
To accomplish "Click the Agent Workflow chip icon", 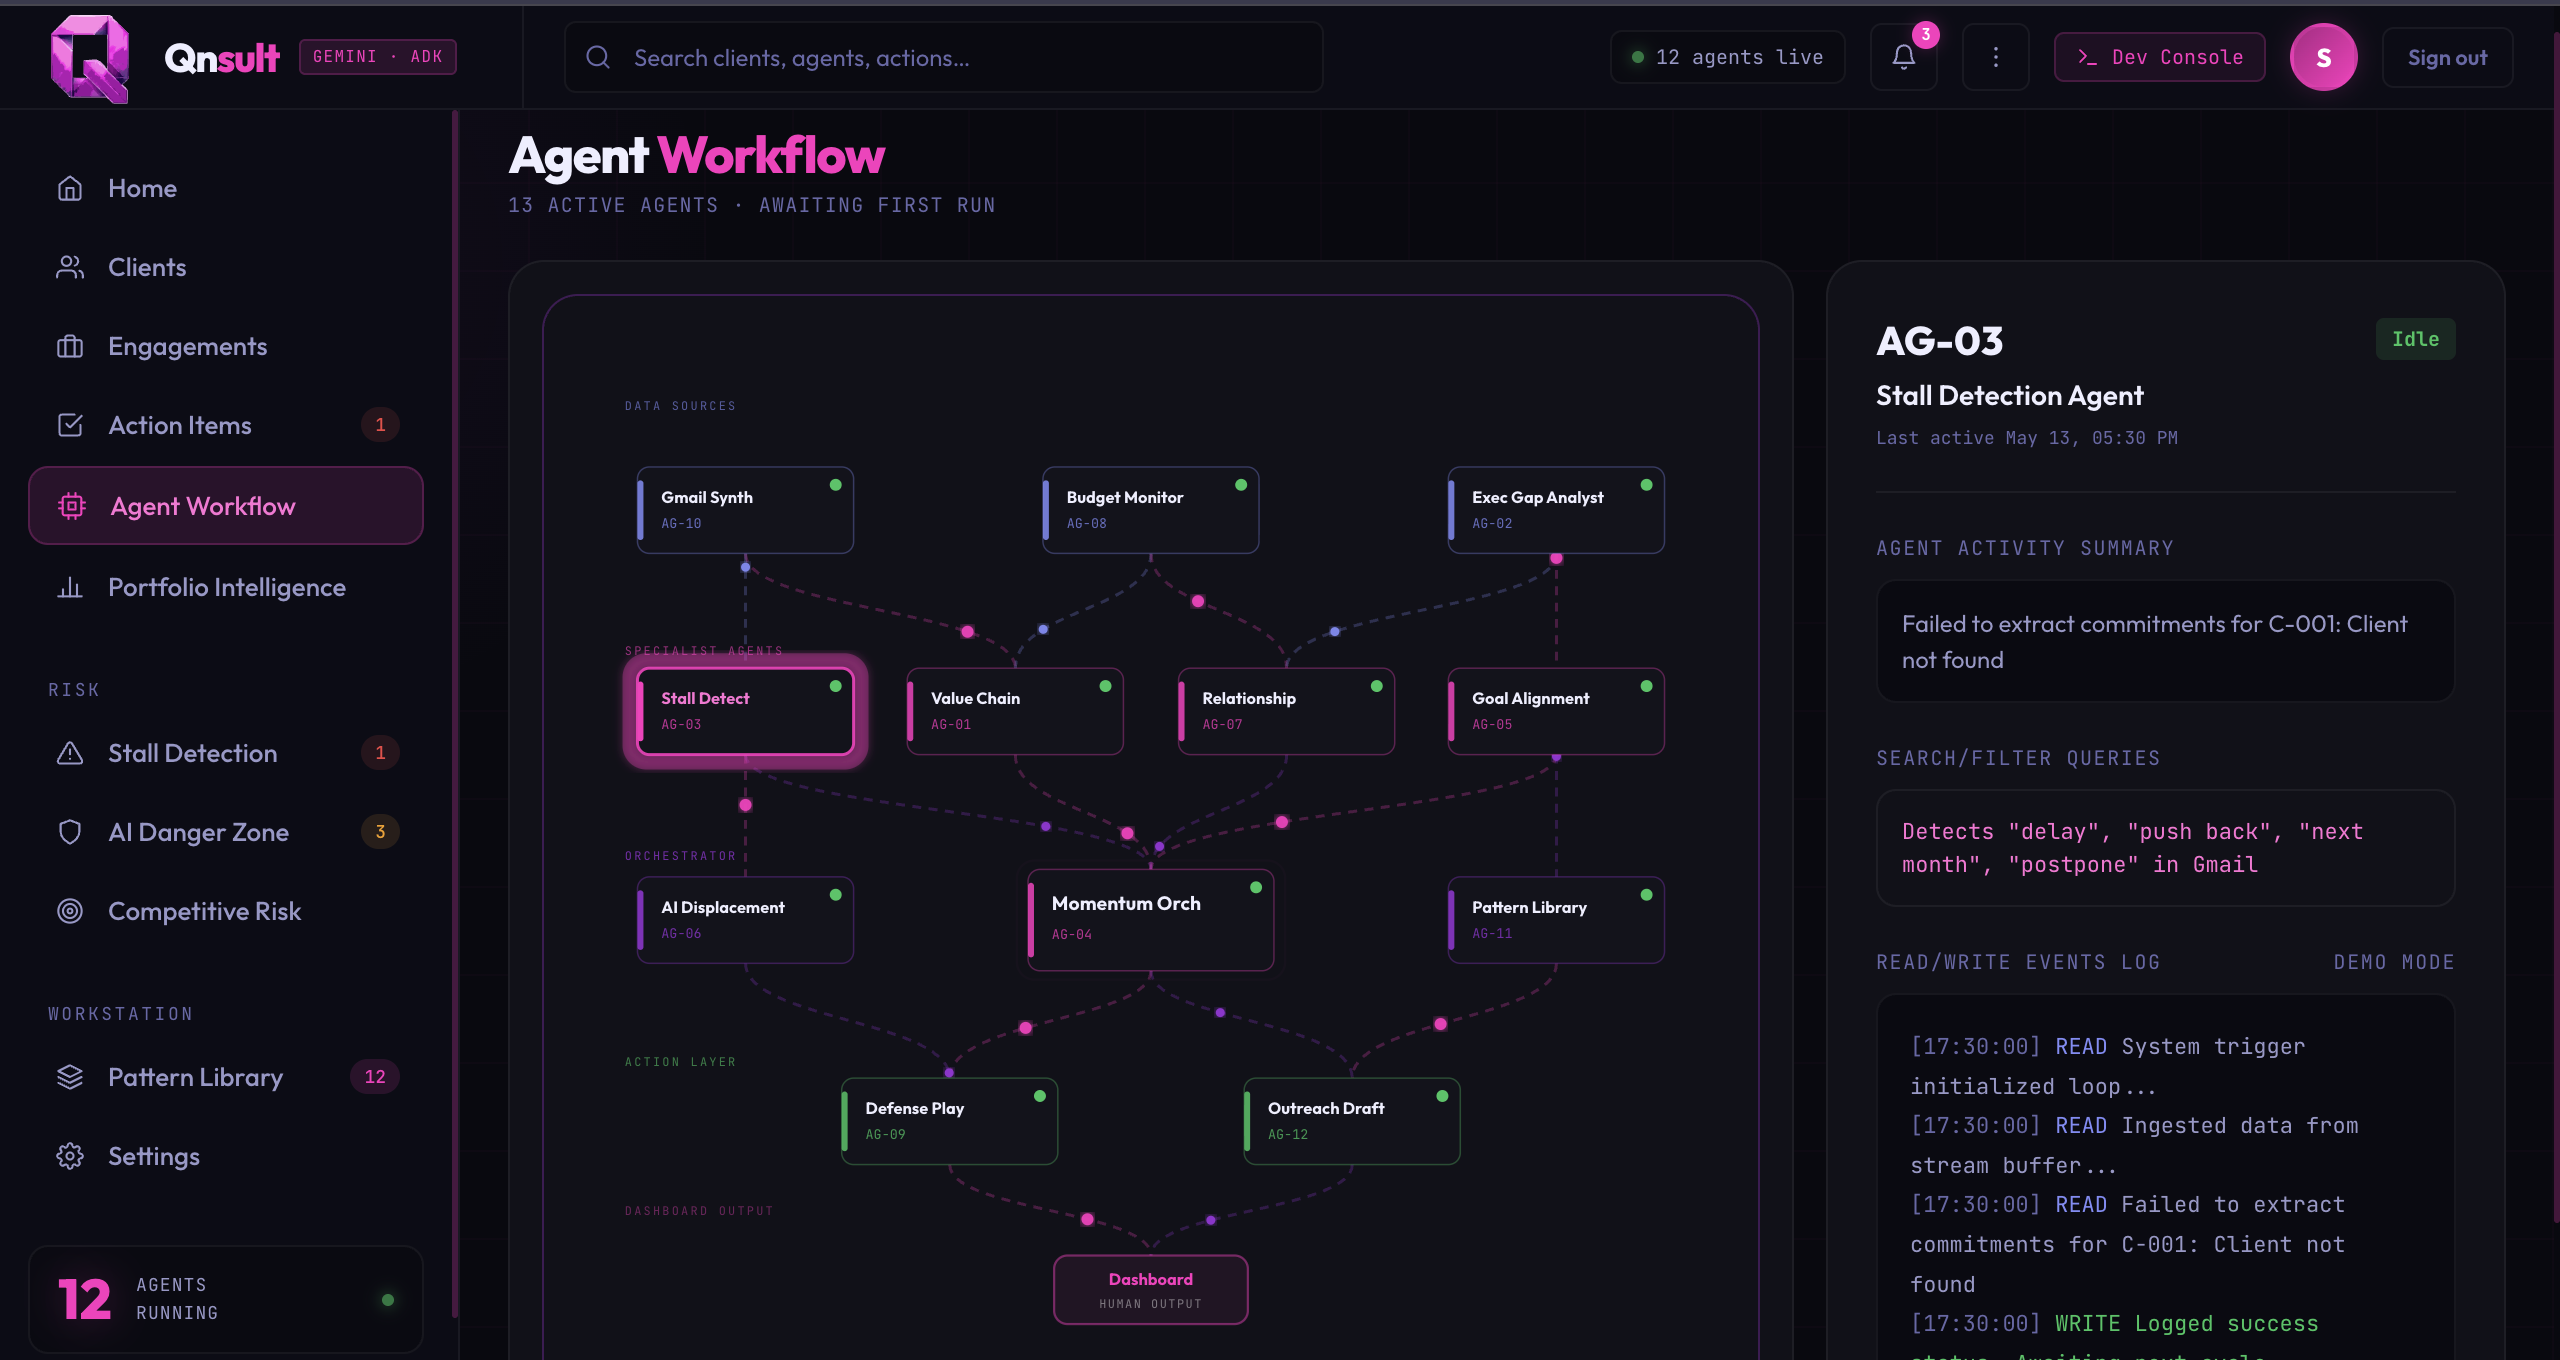I will point(72,506).
